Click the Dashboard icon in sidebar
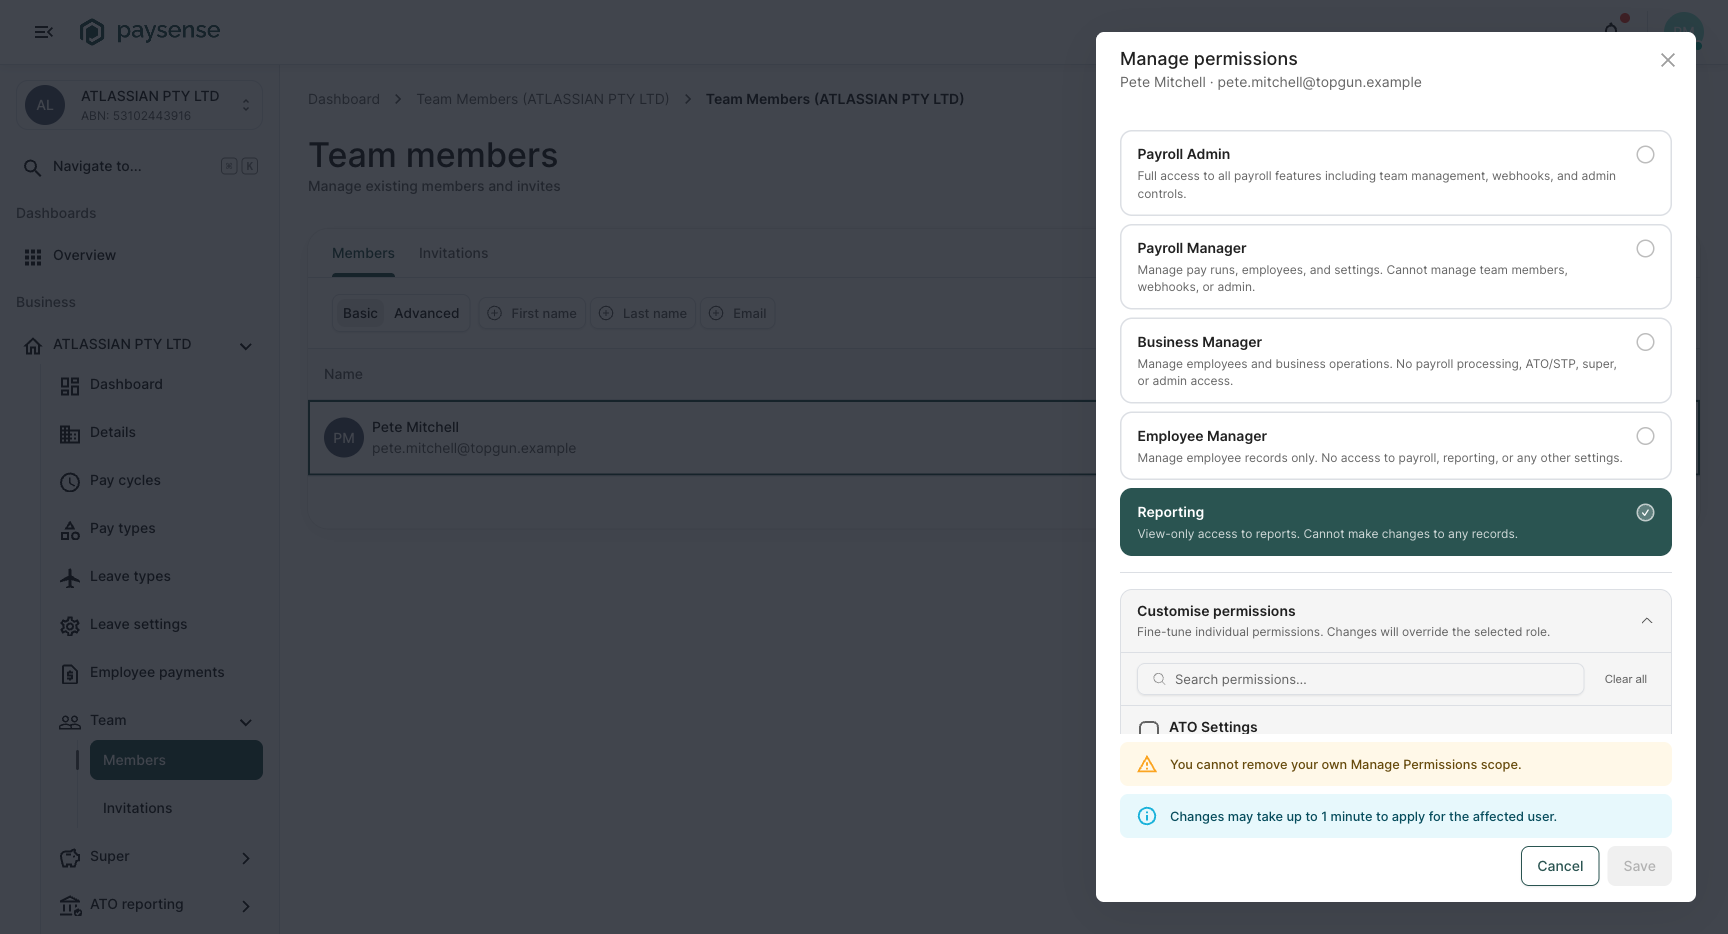1728x934 pixels. point(70,386)
